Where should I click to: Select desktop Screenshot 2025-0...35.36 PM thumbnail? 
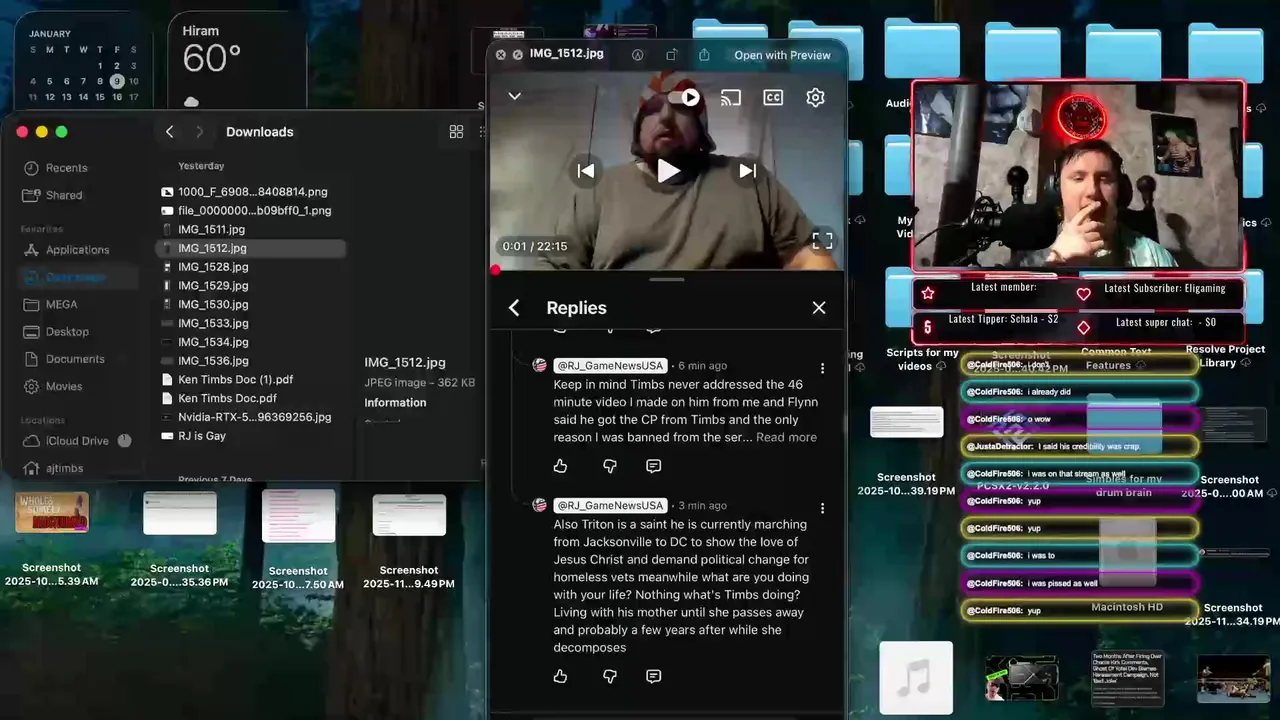180,513
